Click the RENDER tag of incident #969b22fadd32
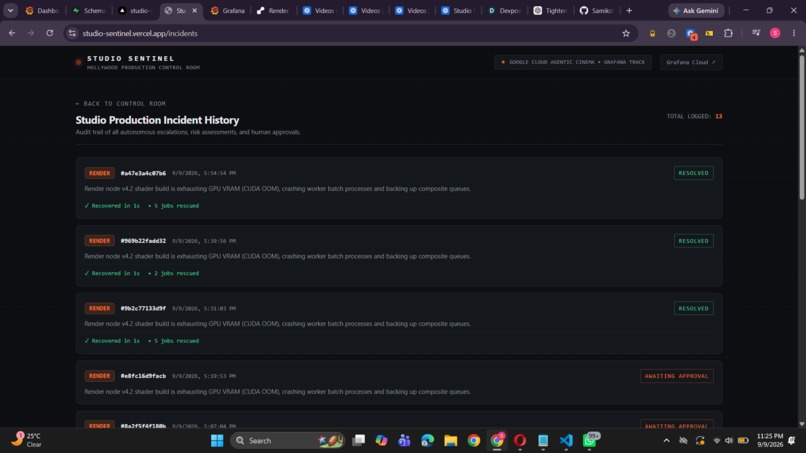This screenshot has height=453, width=806. [x=99, y=241]
